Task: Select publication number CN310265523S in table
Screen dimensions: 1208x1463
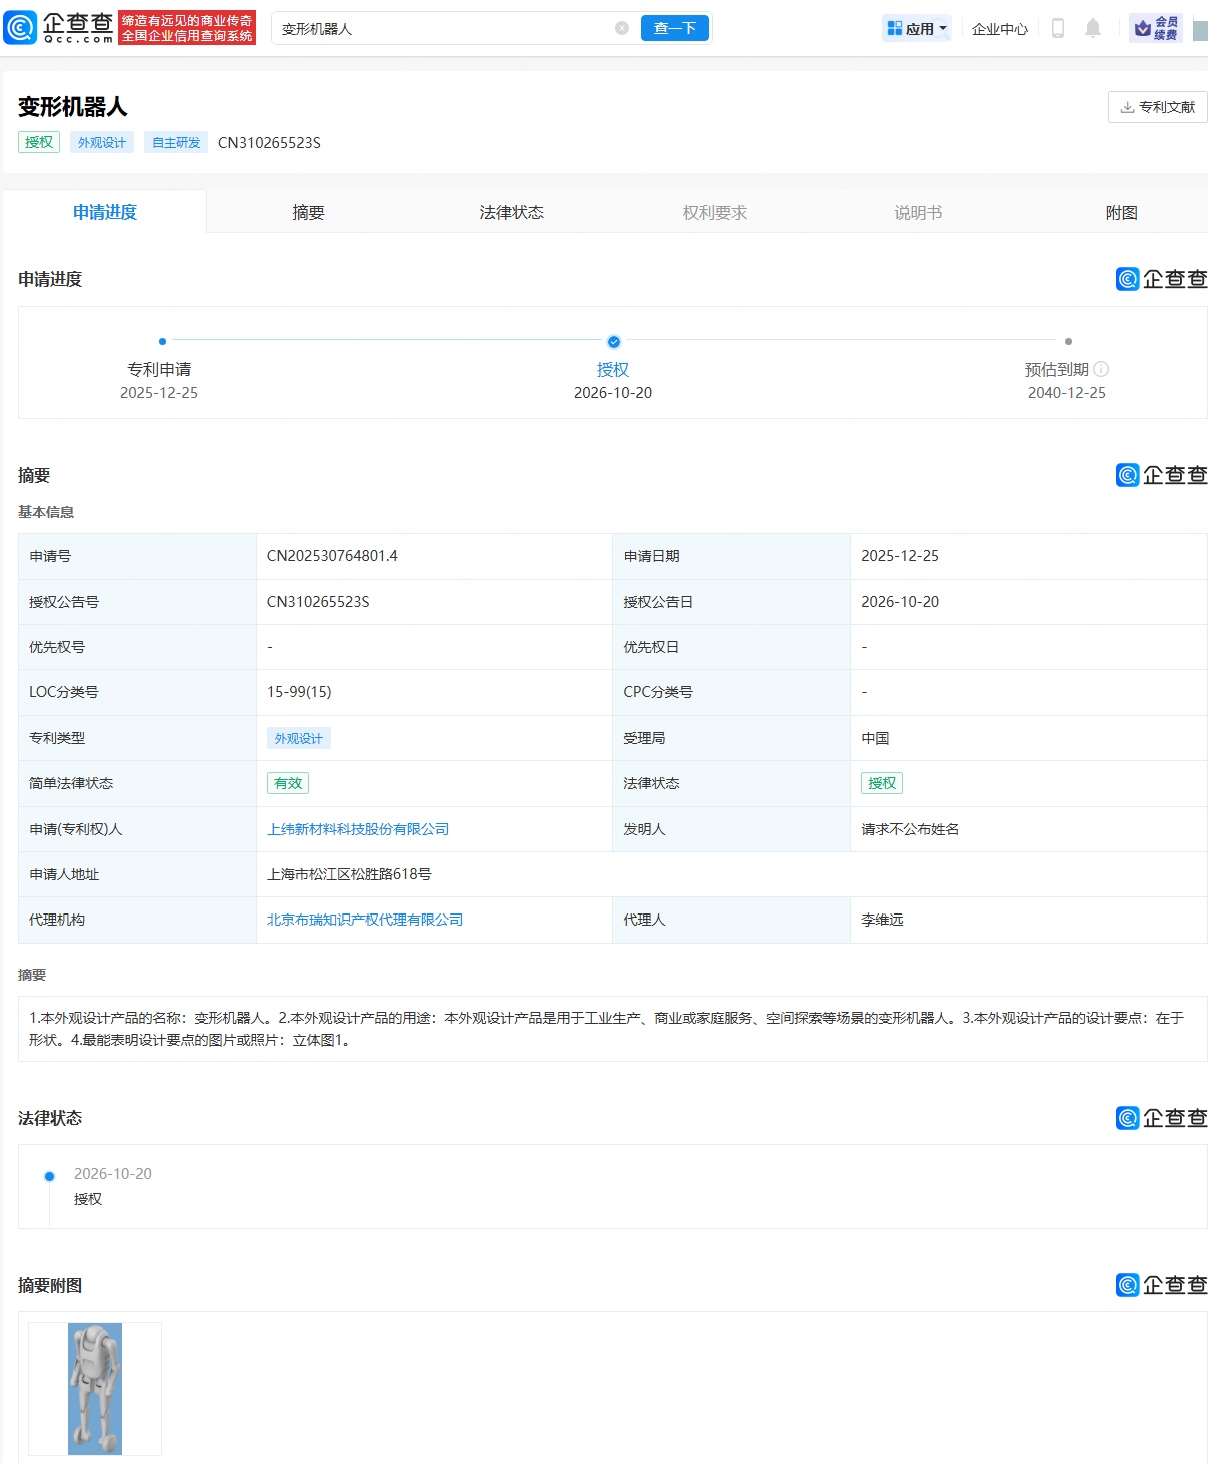Action: [x=318, y=602]
